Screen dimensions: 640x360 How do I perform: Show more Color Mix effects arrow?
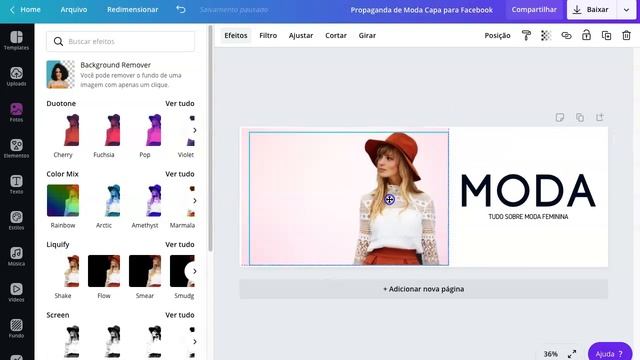195,201
